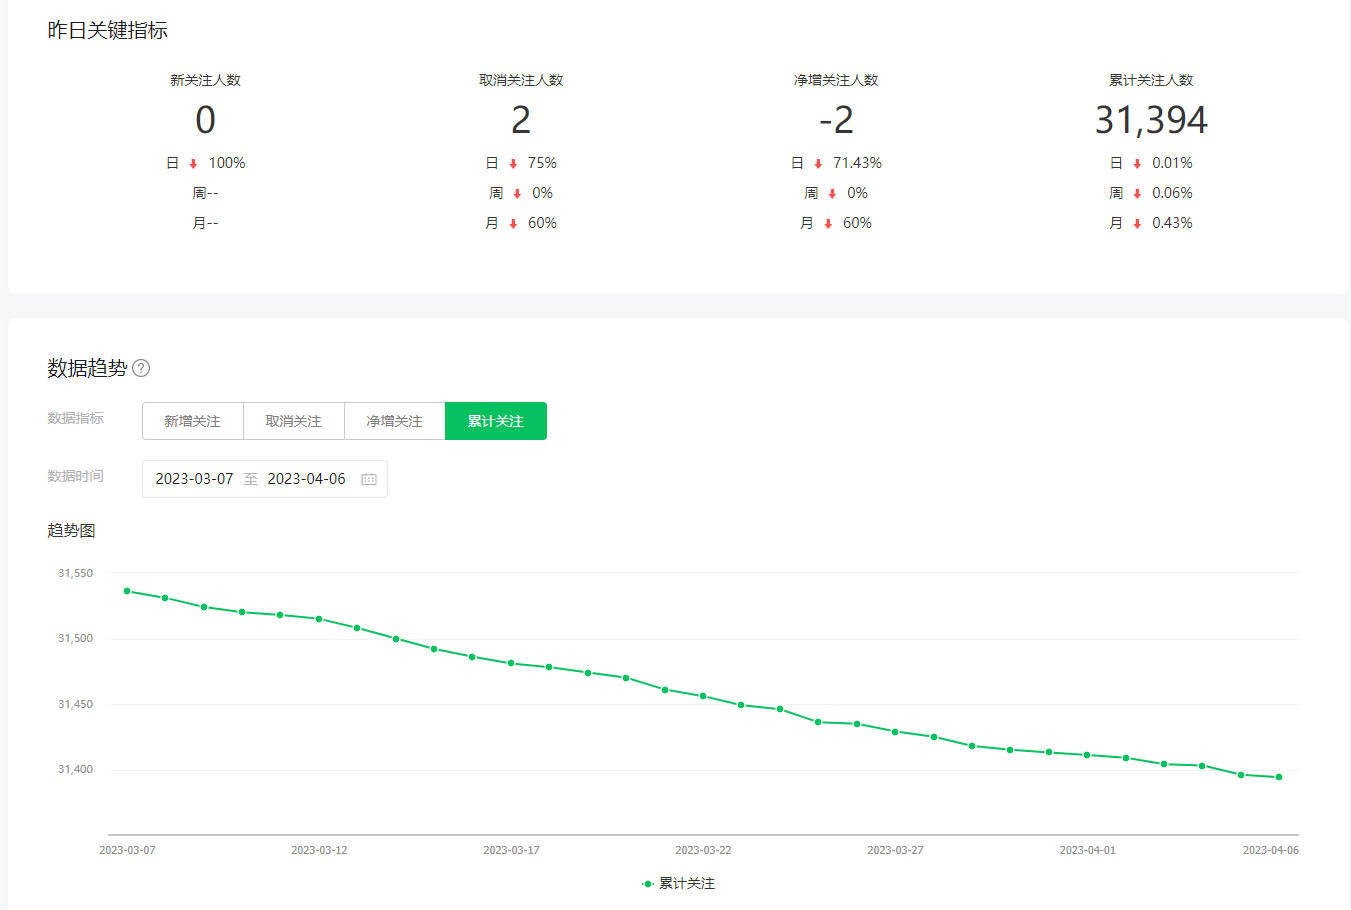This screenshot has height=910, width=1351.
Task: Select the 新增关注 metric tab
Action: tap(192, 421)
